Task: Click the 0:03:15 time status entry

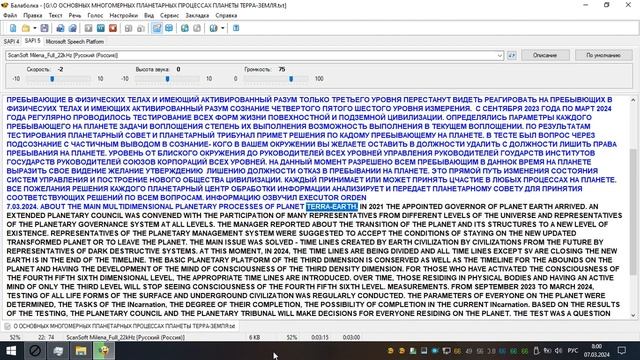Action: click(x=320, y=338)
